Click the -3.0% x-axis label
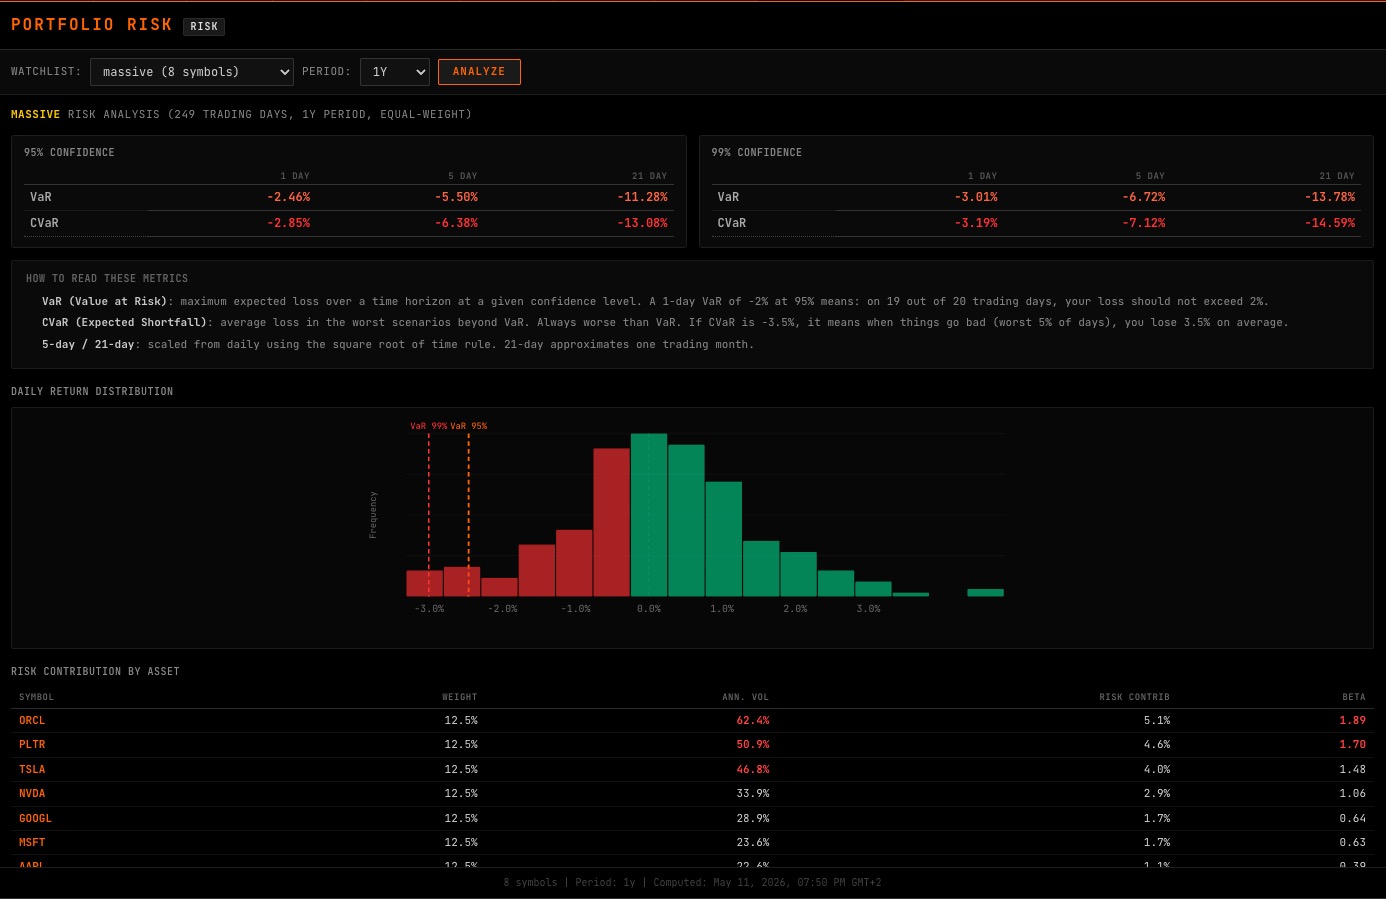 [x=429, y=609]
